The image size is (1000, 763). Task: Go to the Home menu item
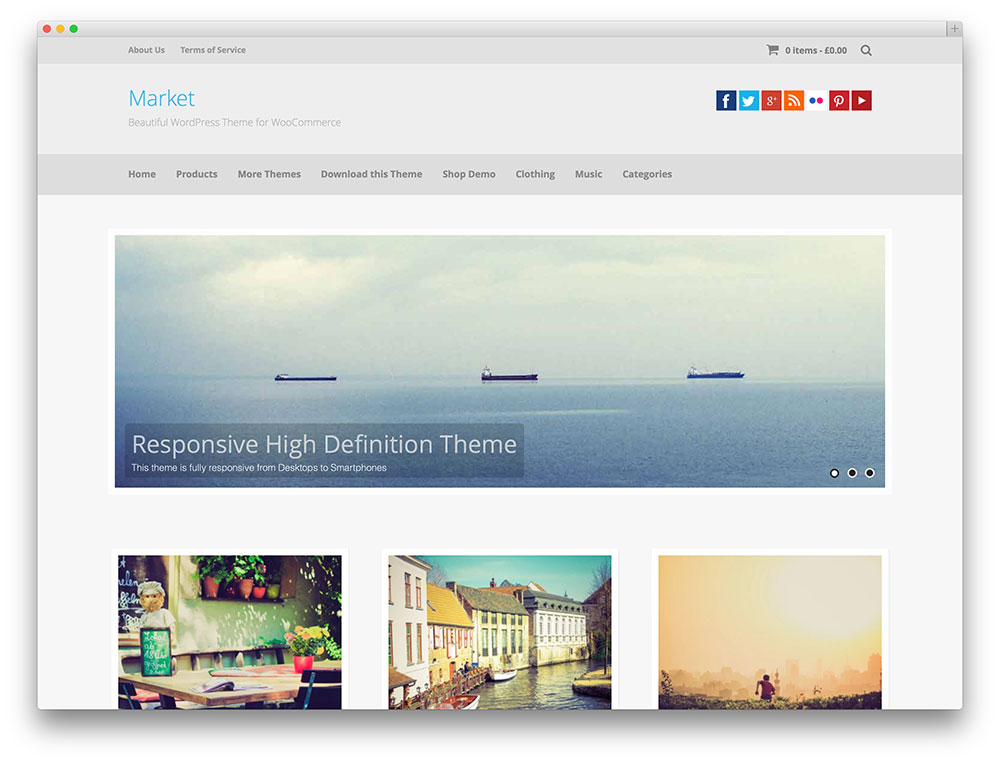point(142,174)
